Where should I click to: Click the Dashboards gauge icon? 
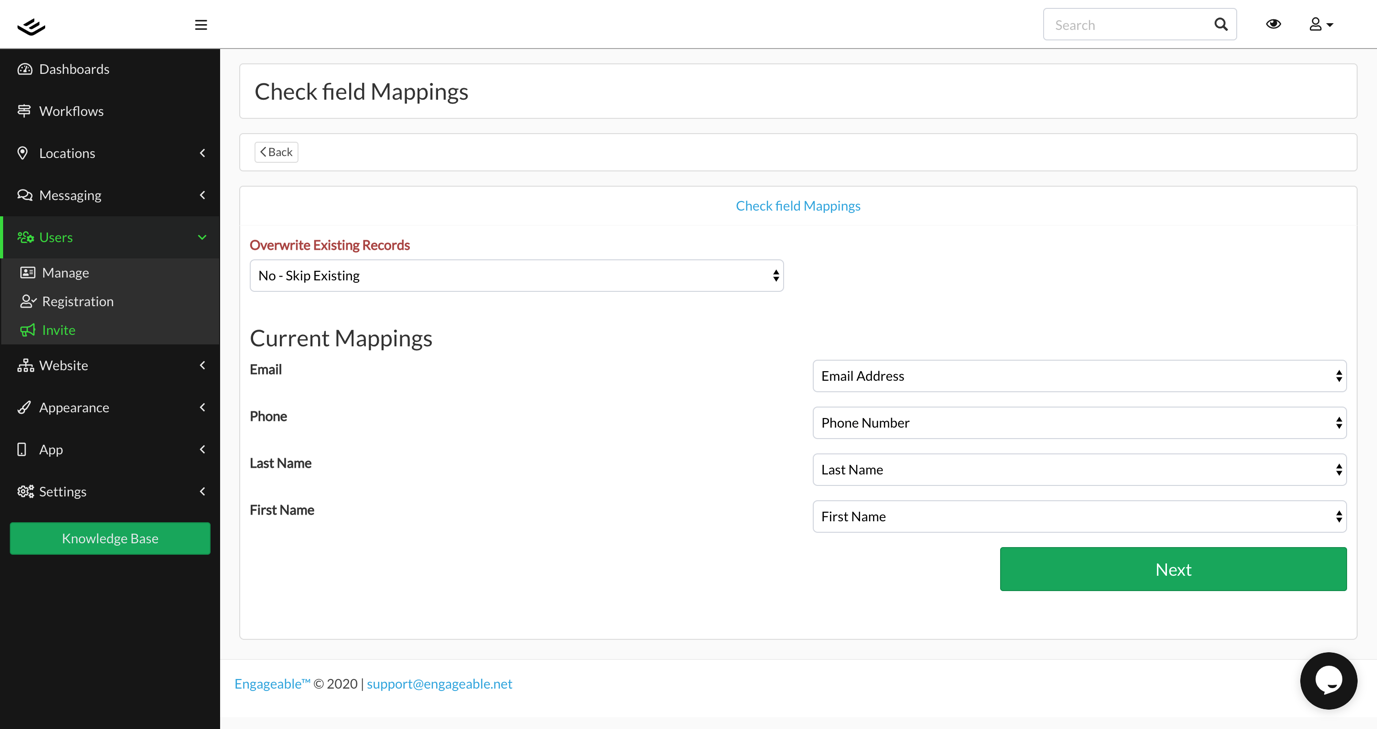[24, 69]
